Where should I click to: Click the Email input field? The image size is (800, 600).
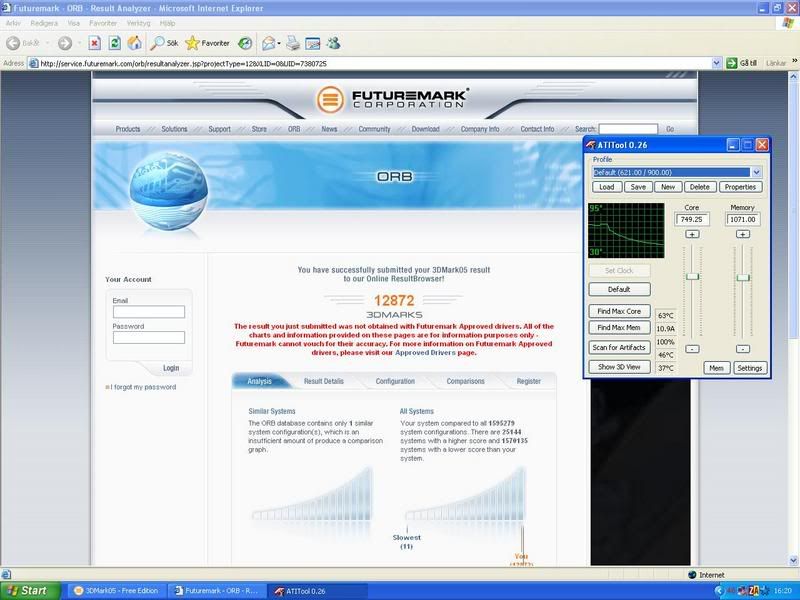(149, 312)
